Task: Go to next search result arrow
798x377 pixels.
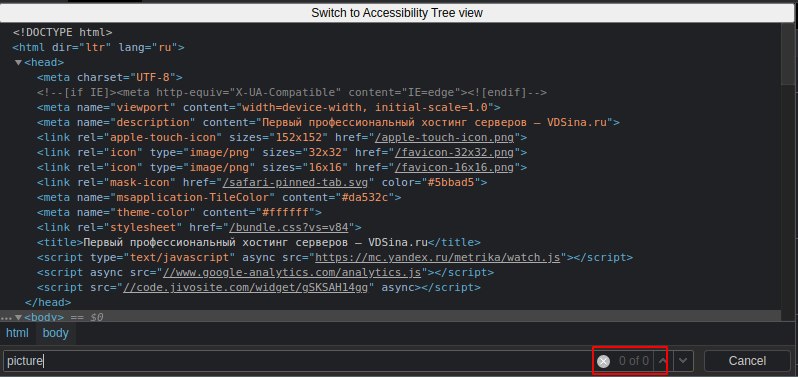Action: pos(683,361)
